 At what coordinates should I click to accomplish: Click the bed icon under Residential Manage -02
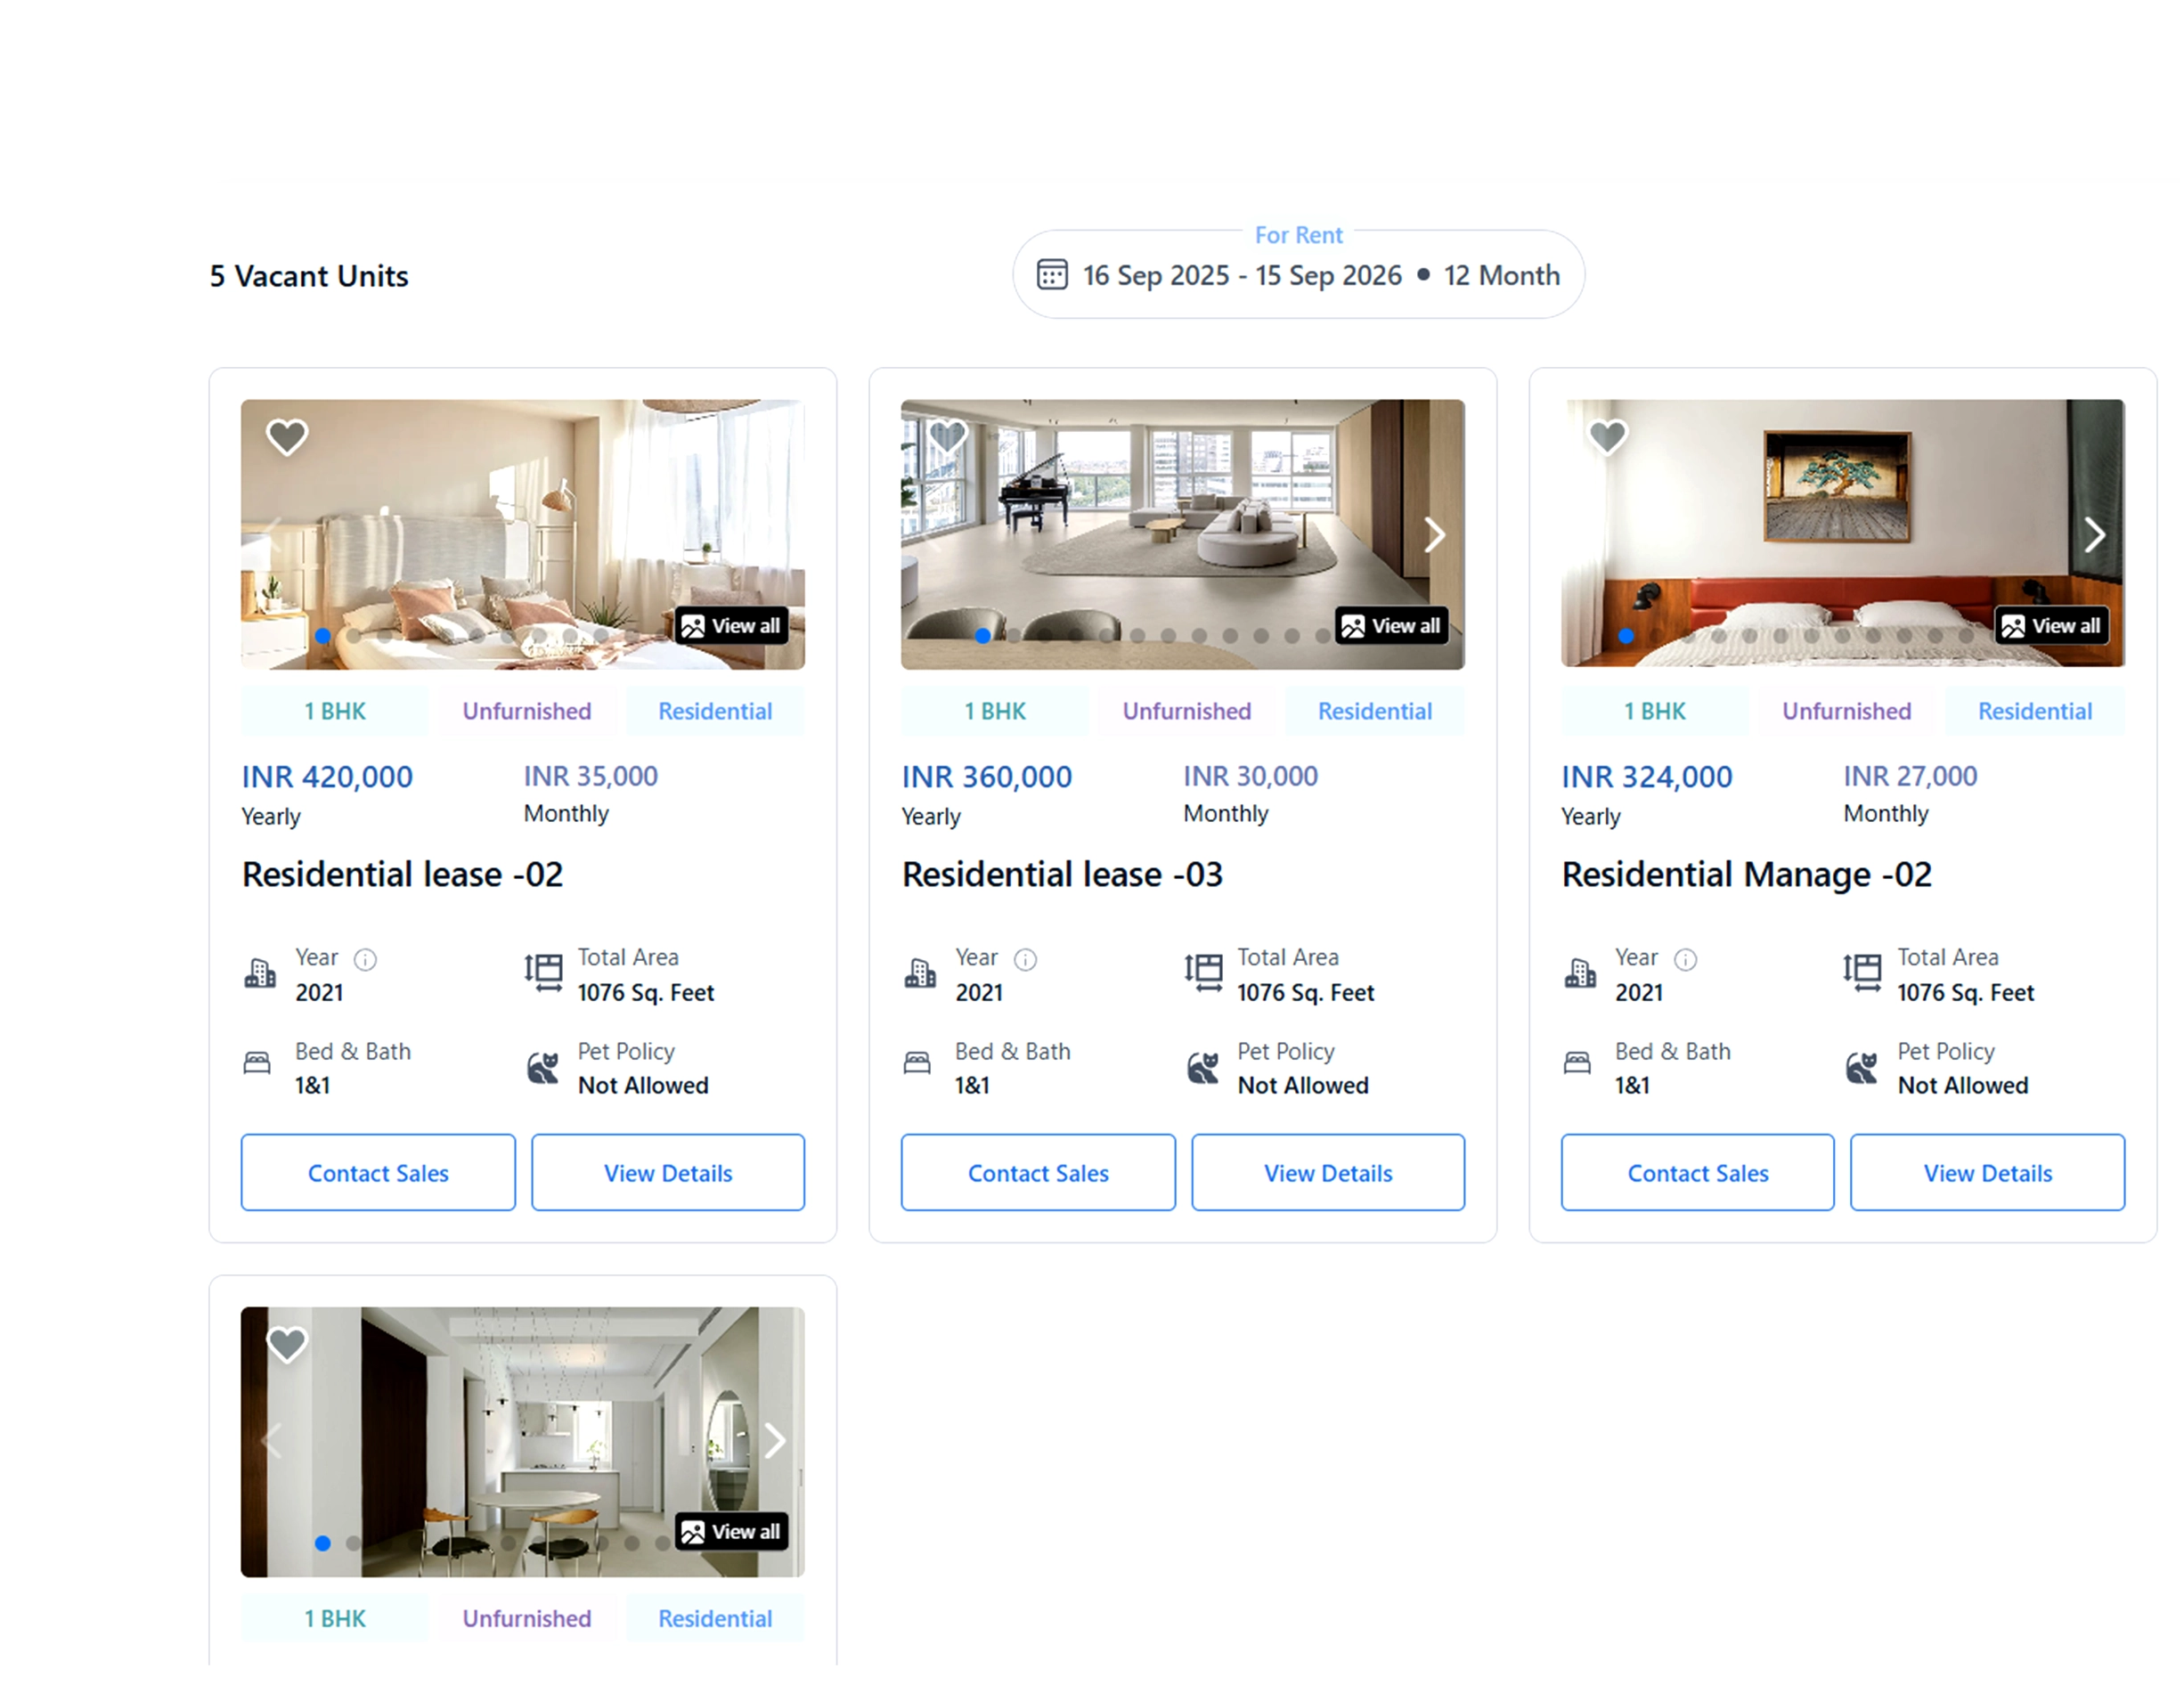coord(1577,1064)
